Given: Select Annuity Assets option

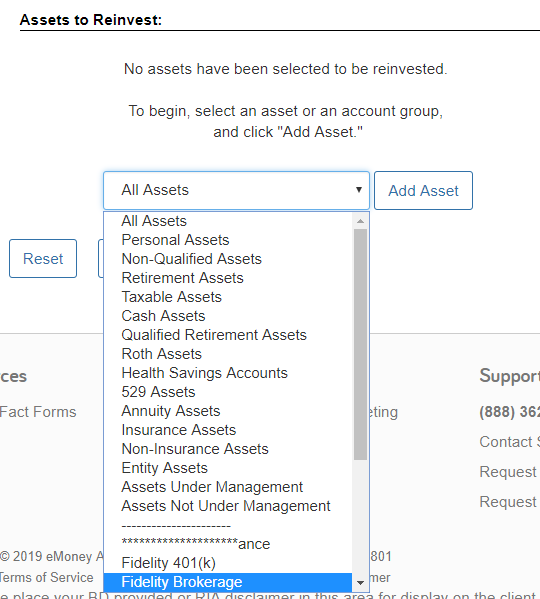Looking at the screenshot, I should 228,411.
